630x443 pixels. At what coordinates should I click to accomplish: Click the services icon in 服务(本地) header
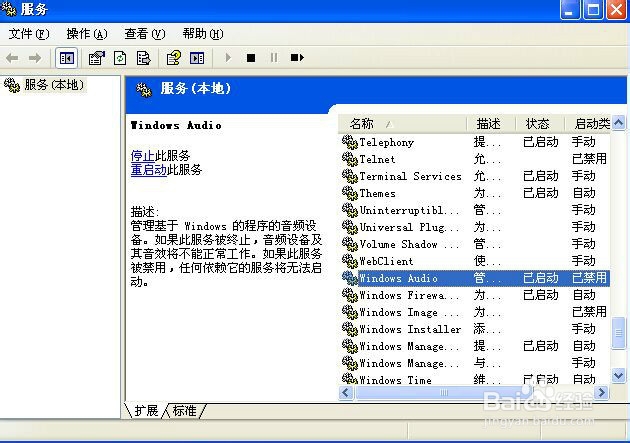tap(144, 89)
